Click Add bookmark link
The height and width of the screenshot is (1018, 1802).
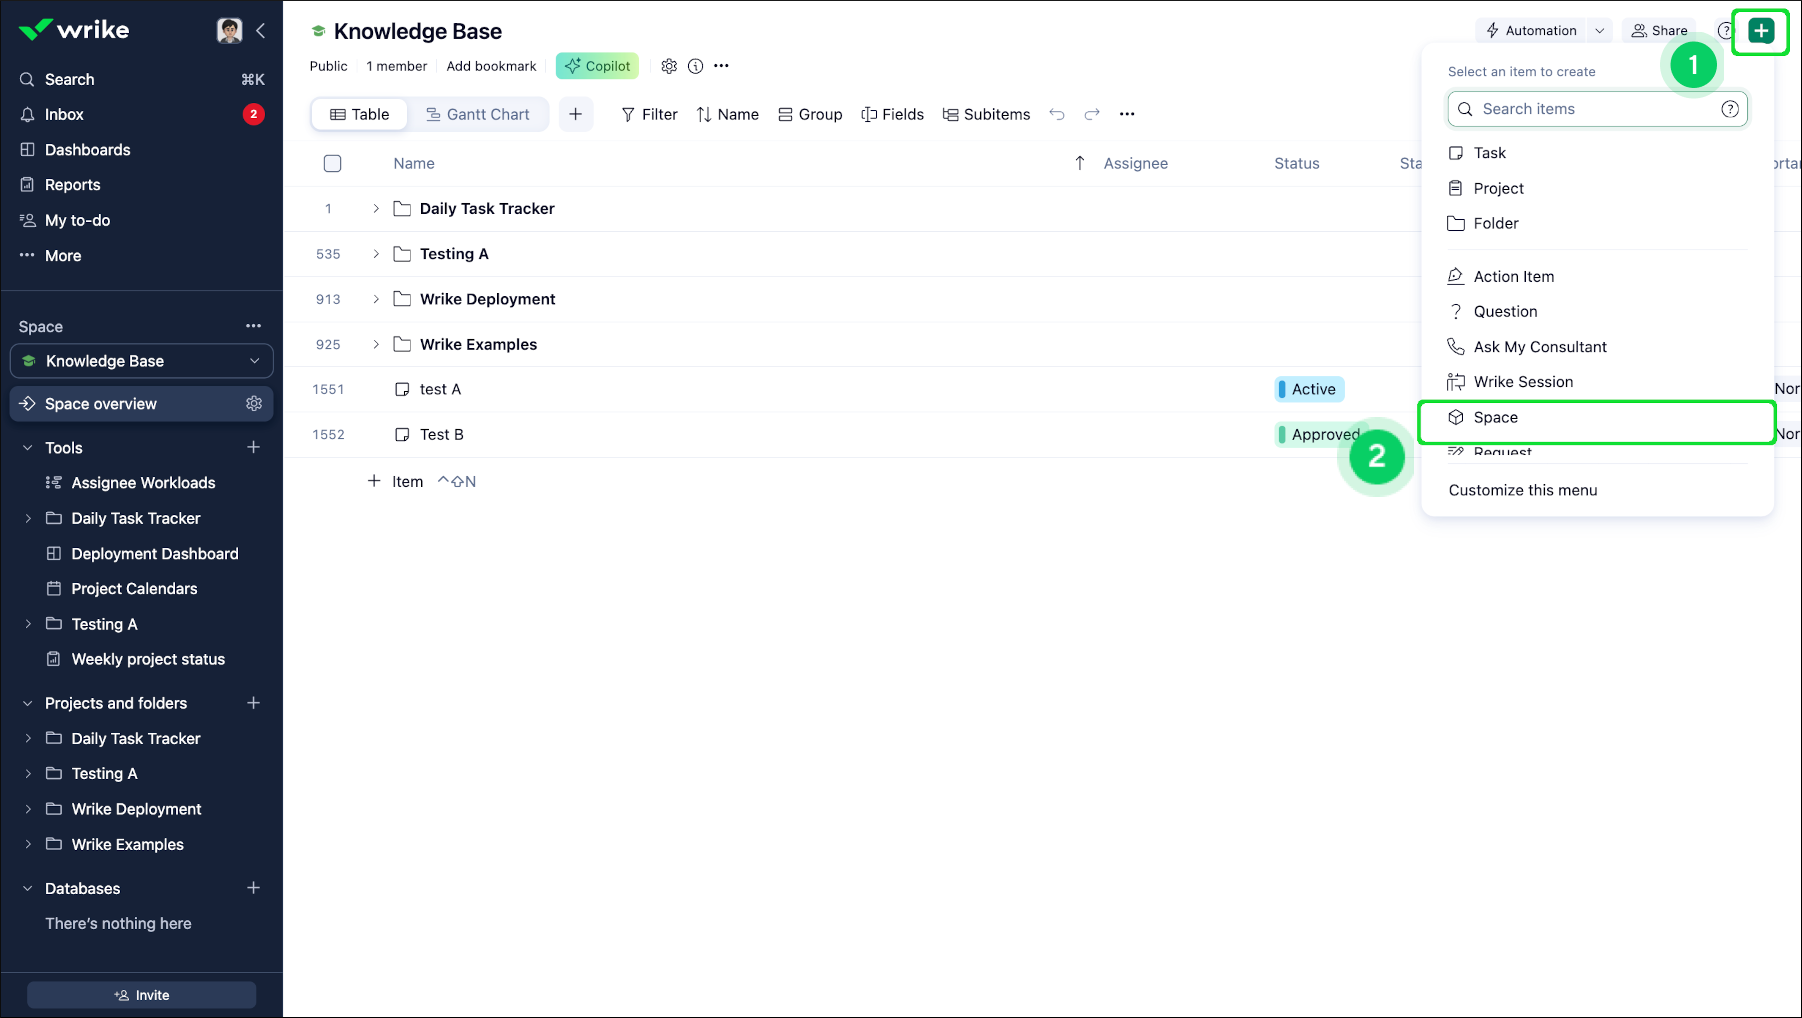[x=491, y=66]
